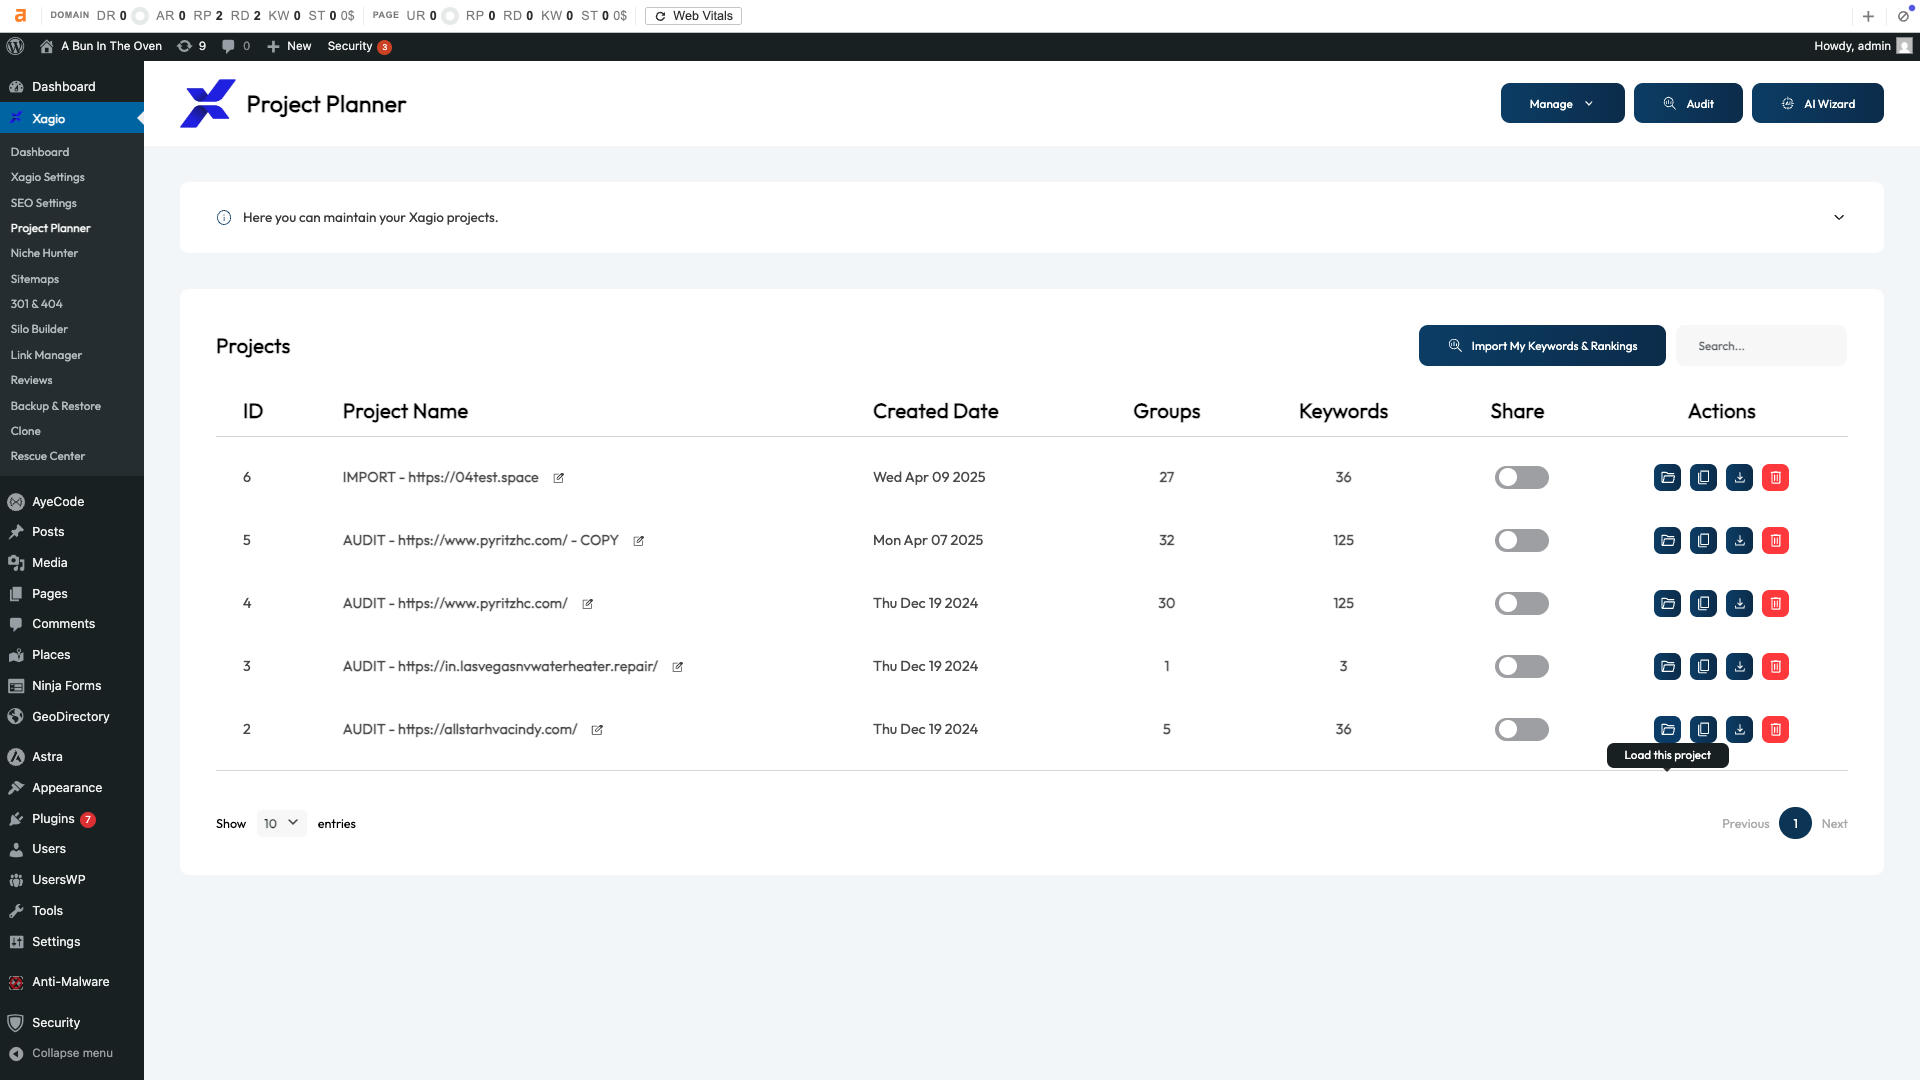Click Next pagination link

1834,824
